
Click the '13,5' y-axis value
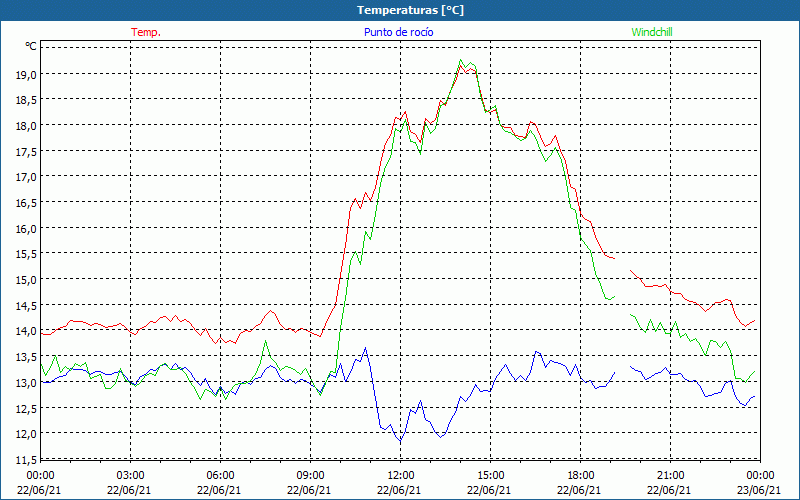[x=28, y=357]
